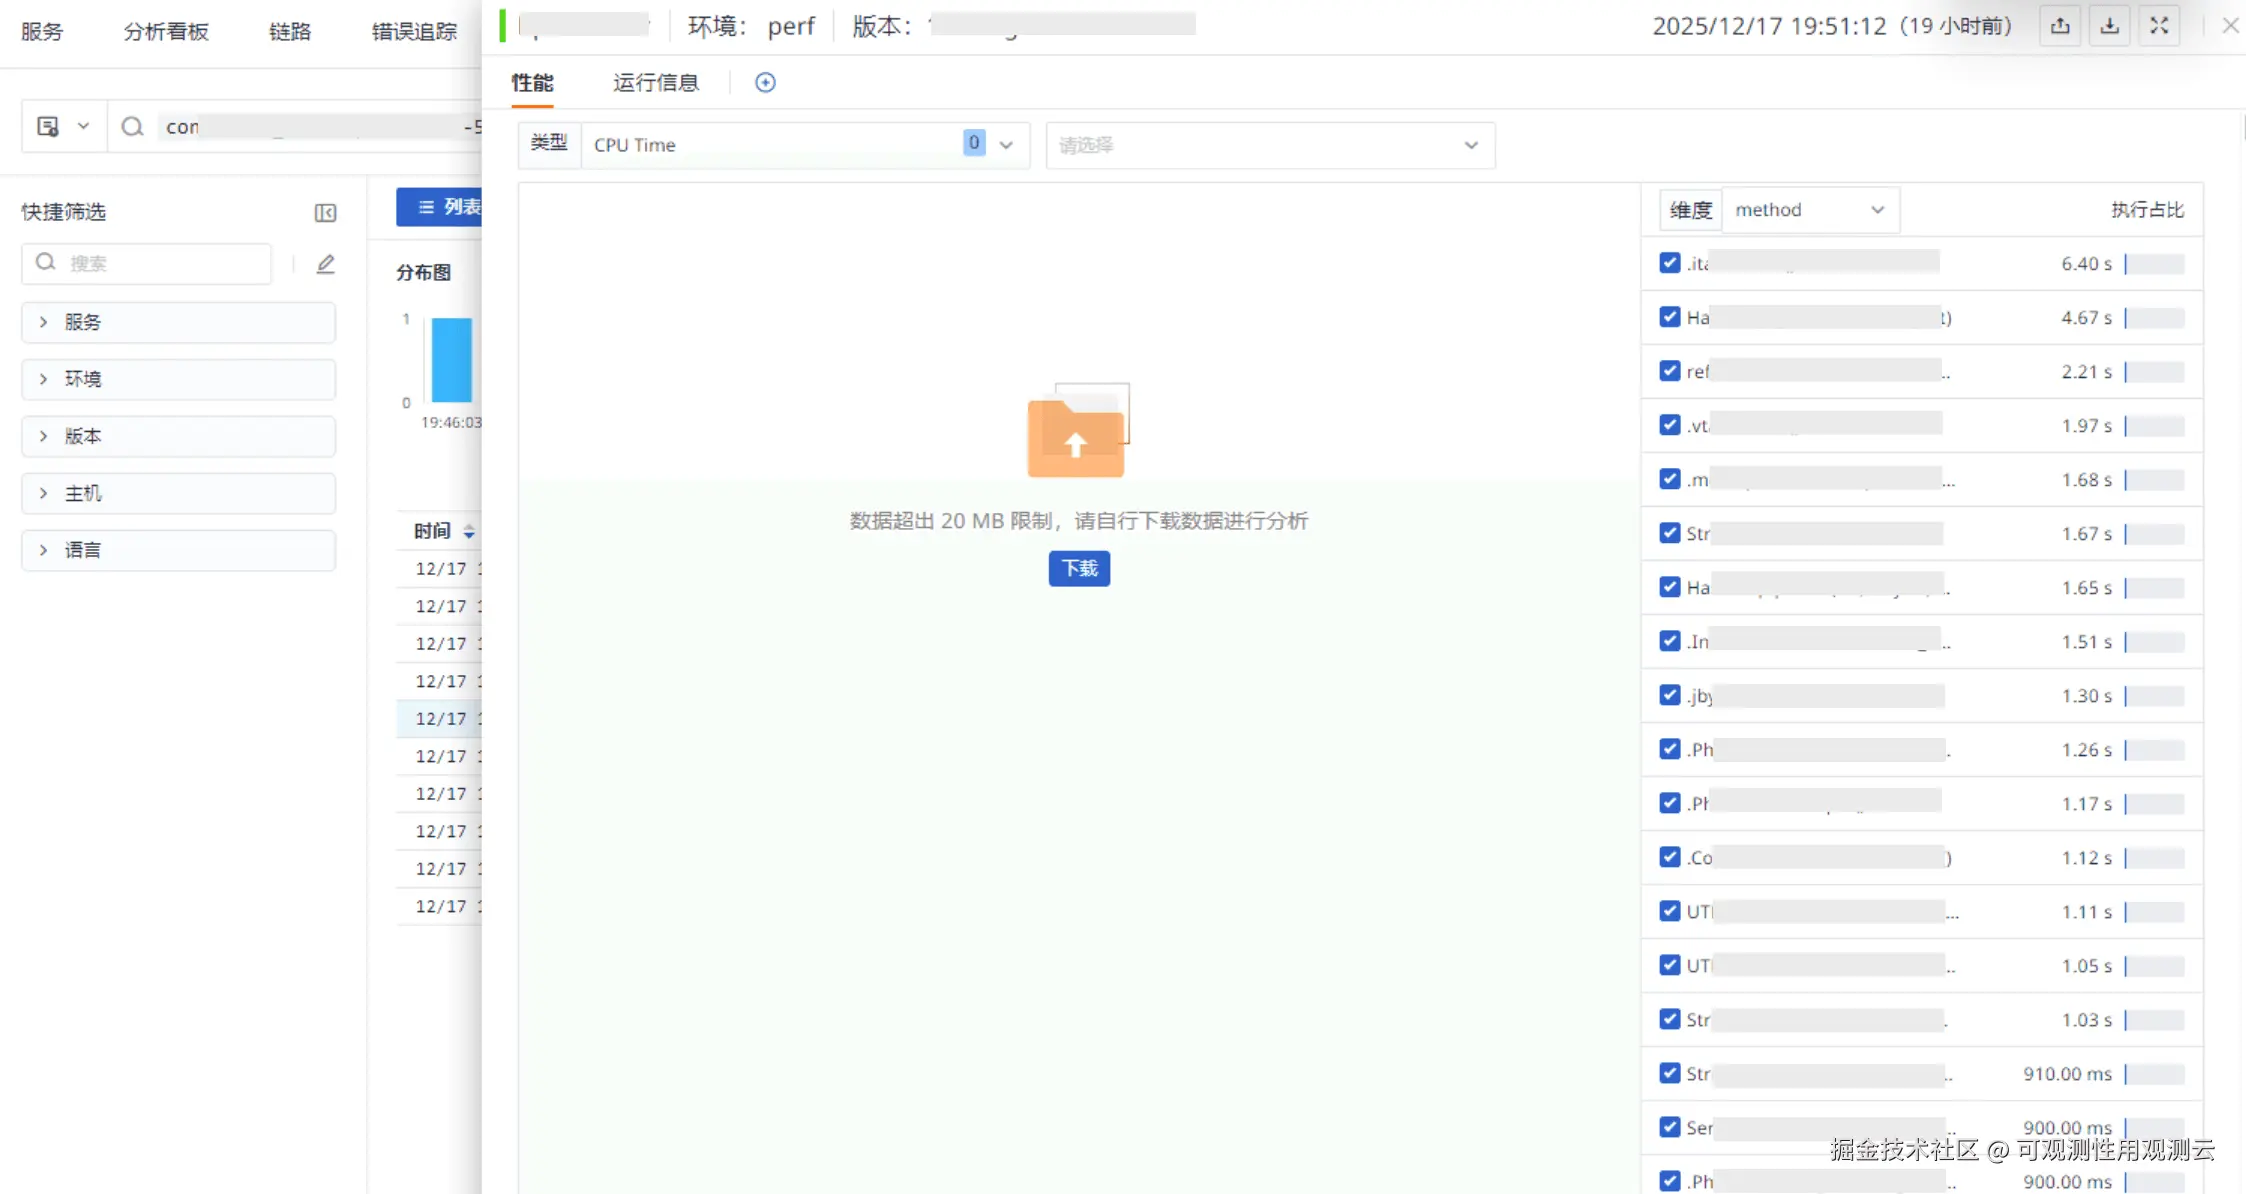Click the time column sort icon
The height and width of the screenshot is (1194, 2246).
(x=469, y=532)
